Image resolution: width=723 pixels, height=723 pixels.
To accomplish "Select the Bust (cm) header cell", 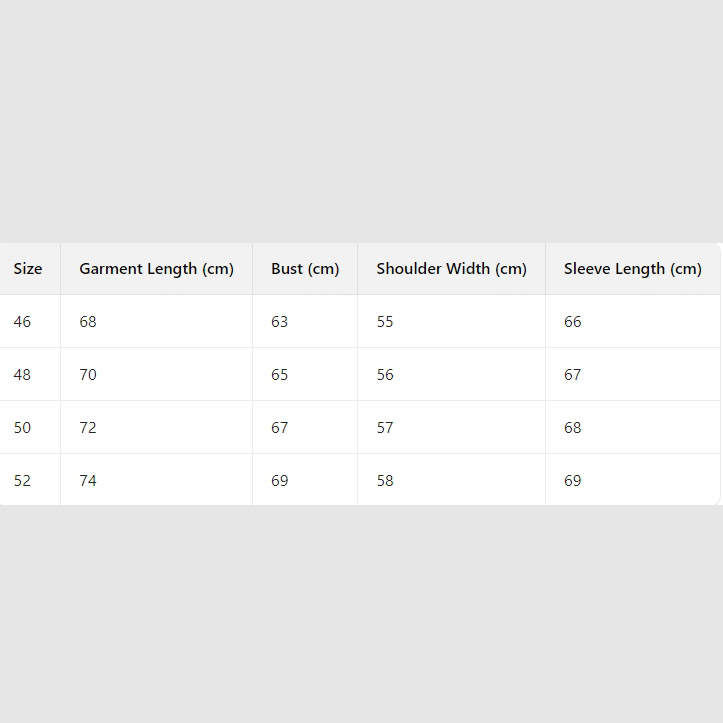I will (305, 269).
